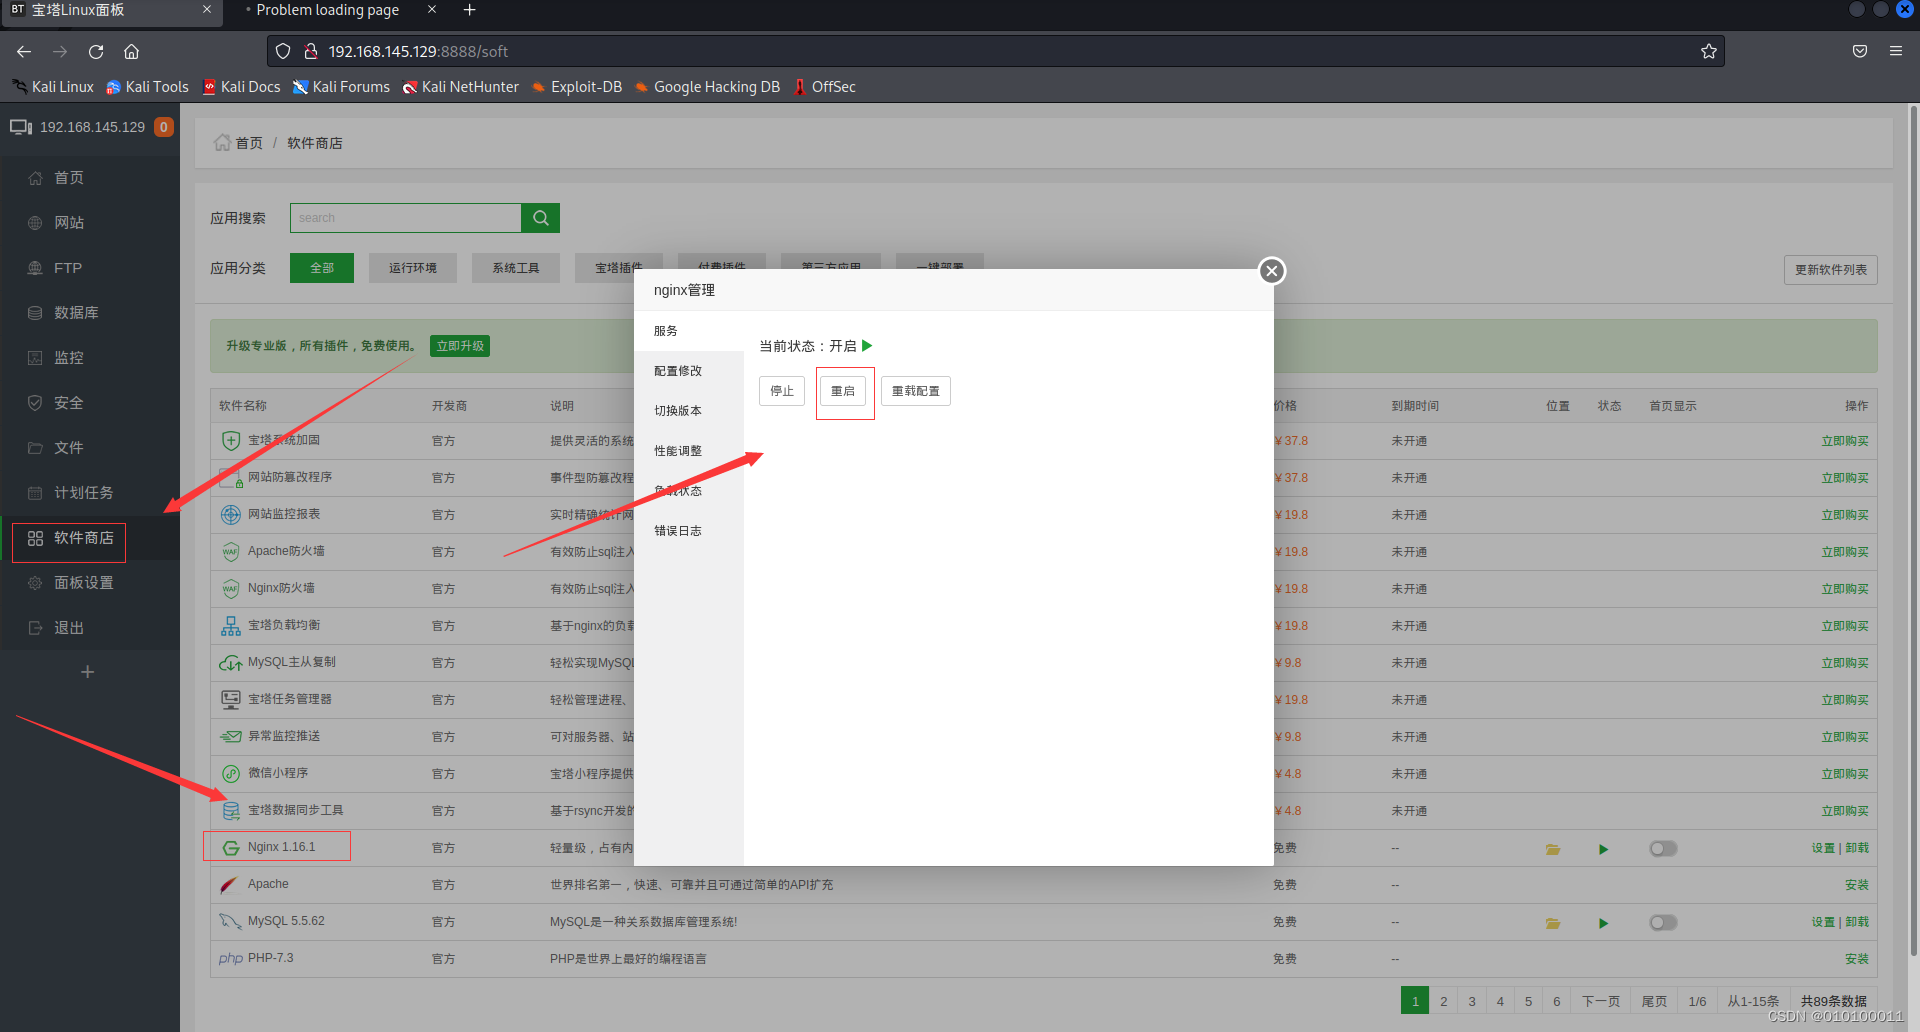The image size is (1920, 1032).
Task: Click the 宝塔负载均衡 icon
Action: point(231,626)
